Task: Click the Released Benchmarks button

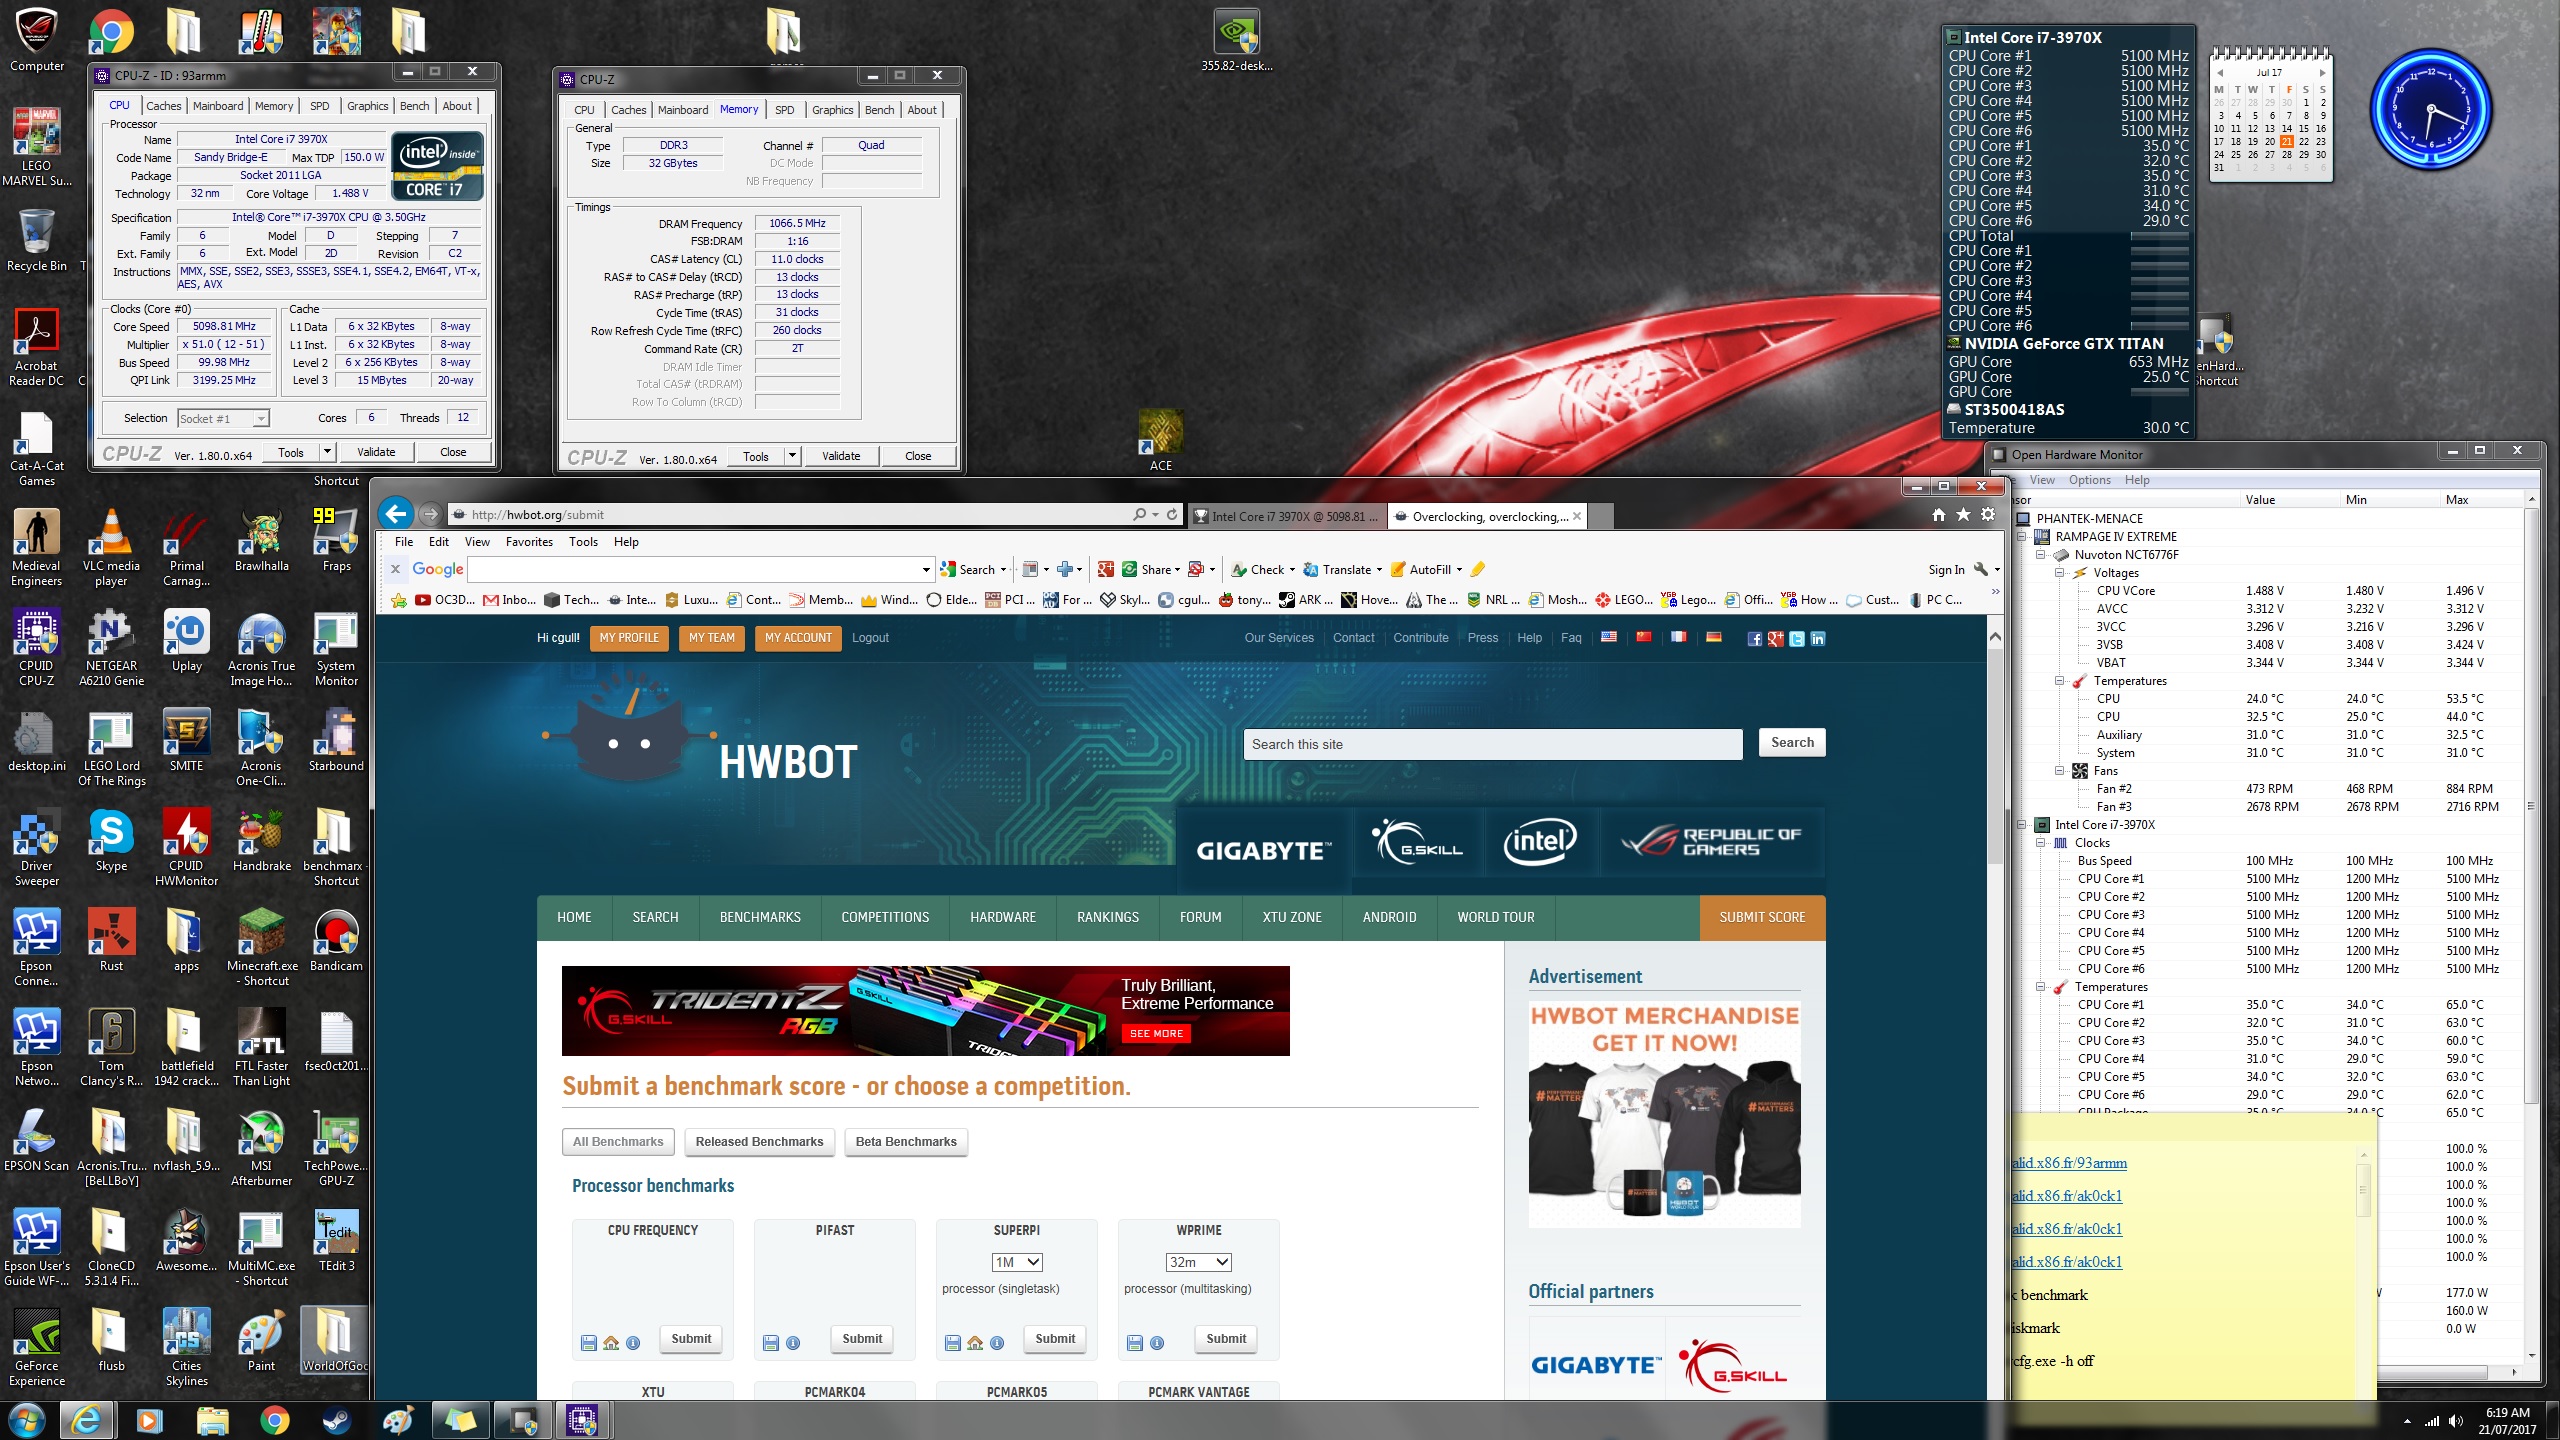Action: pyautogui.click(x=759, y=1142)
